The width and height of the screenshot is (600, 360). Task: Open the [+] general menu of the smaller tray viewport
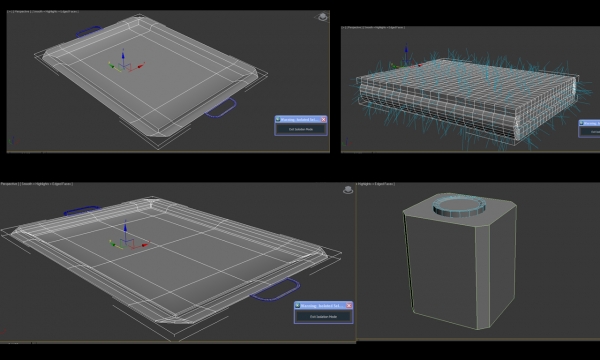[x=10, y=11]
